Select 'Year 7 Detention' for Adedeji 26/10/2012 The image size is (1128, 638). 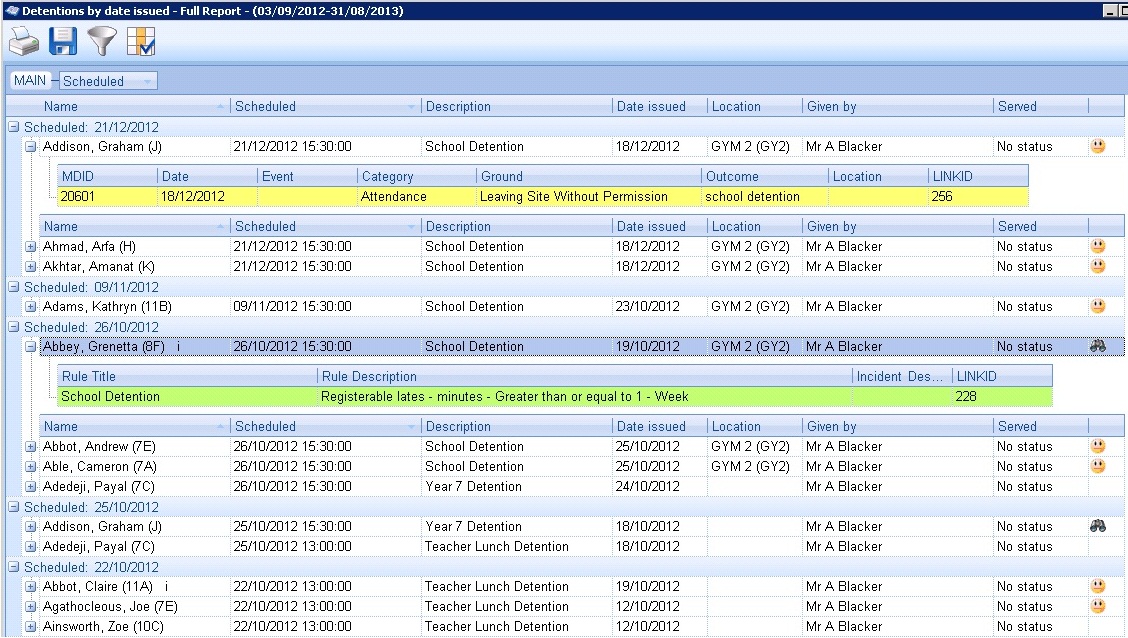517,486
